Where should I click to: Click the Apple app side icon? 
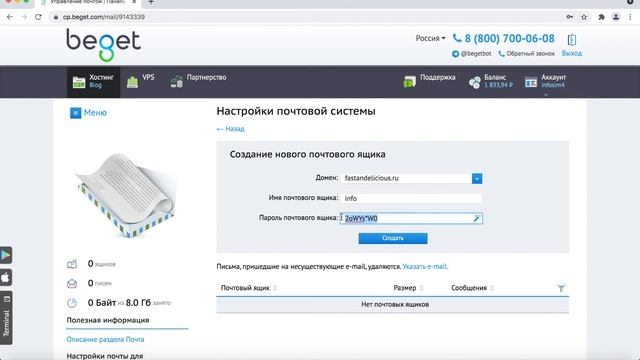(x=6, y=278)
